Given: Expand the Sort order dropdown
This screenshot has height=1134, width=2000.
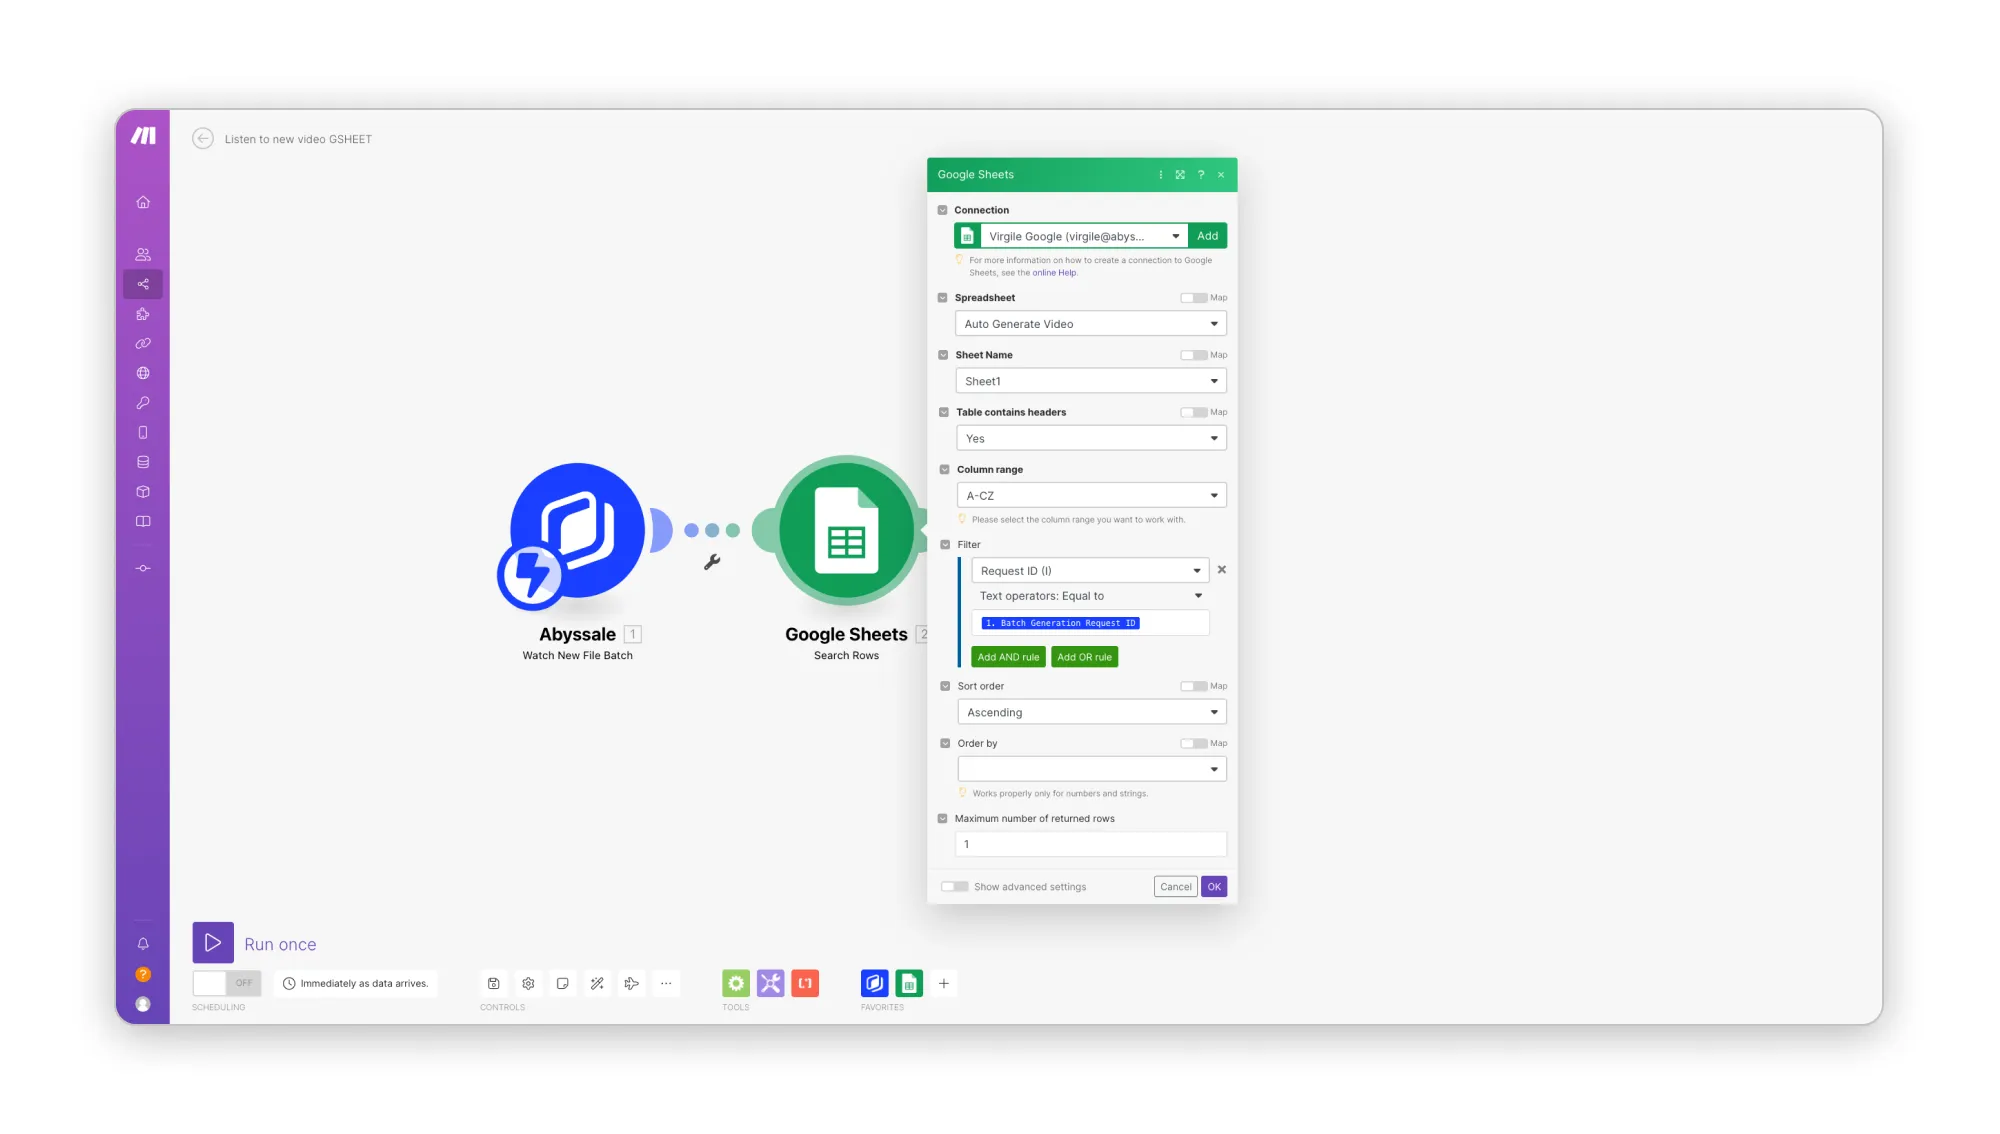Looking at the screenshot, I should tap(1091, 711).
